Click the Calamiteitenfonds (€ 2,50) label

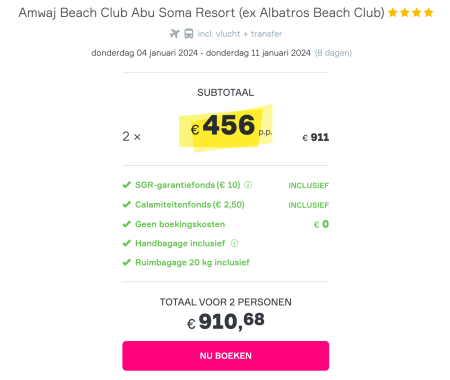tap(190, 204)
